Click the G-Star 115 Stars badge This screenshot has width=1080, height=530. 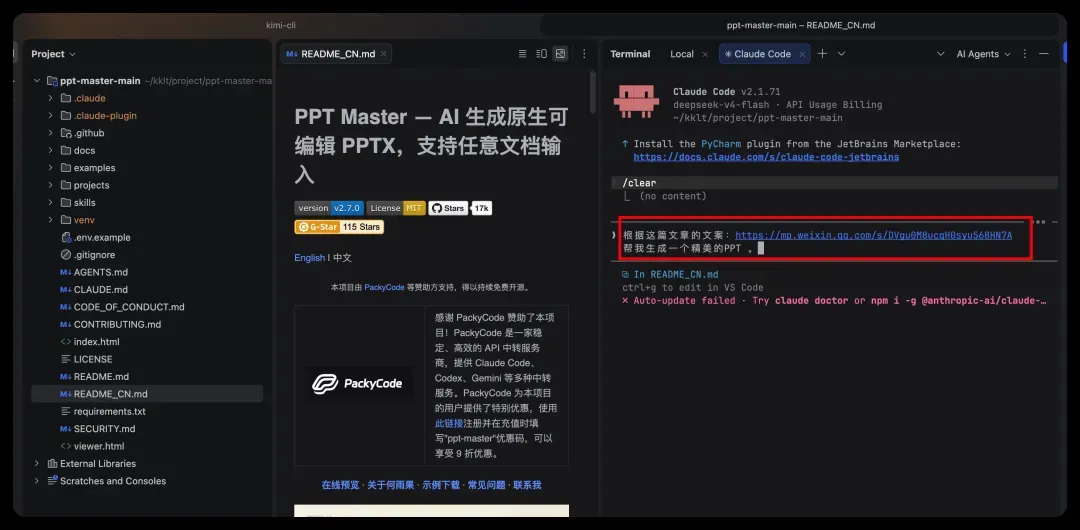click(x=339, y=227)
